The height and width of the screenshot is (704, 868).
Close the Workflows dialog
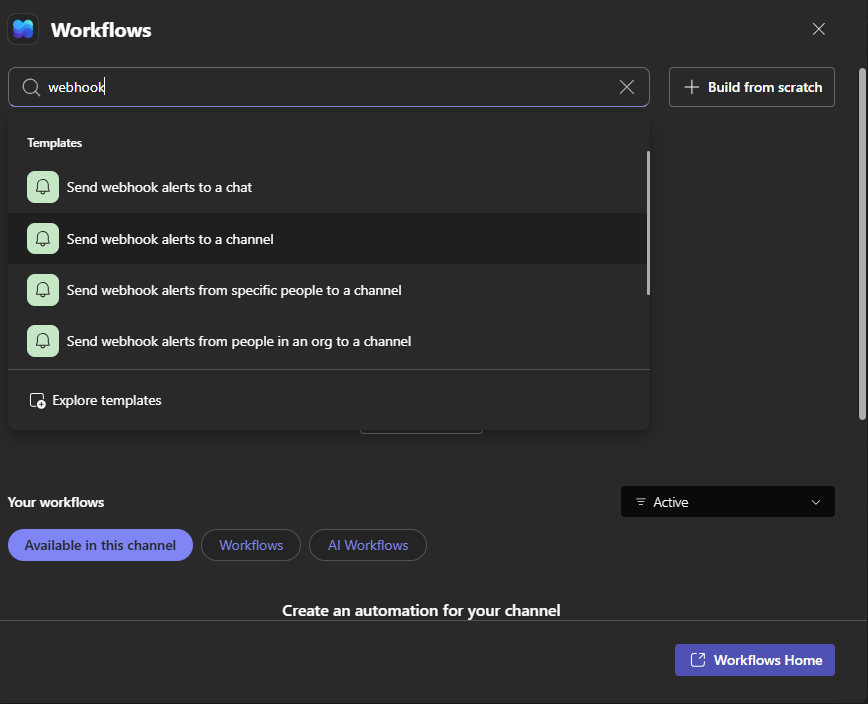(x=818, y=29)
